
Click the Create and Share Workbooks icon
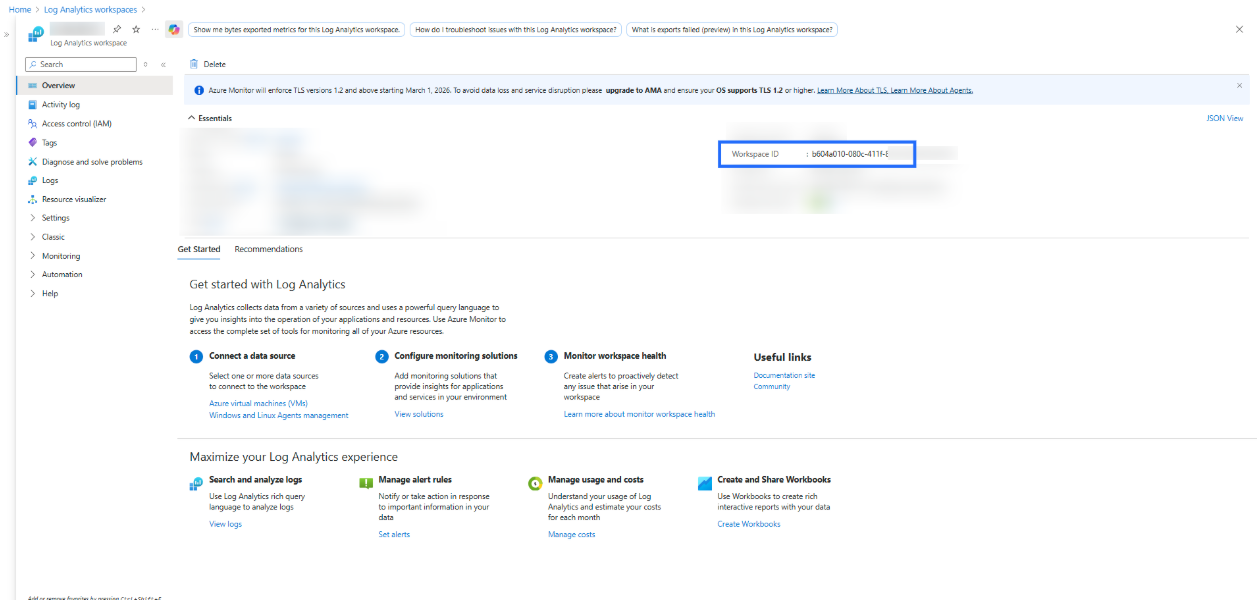[706, 484]
